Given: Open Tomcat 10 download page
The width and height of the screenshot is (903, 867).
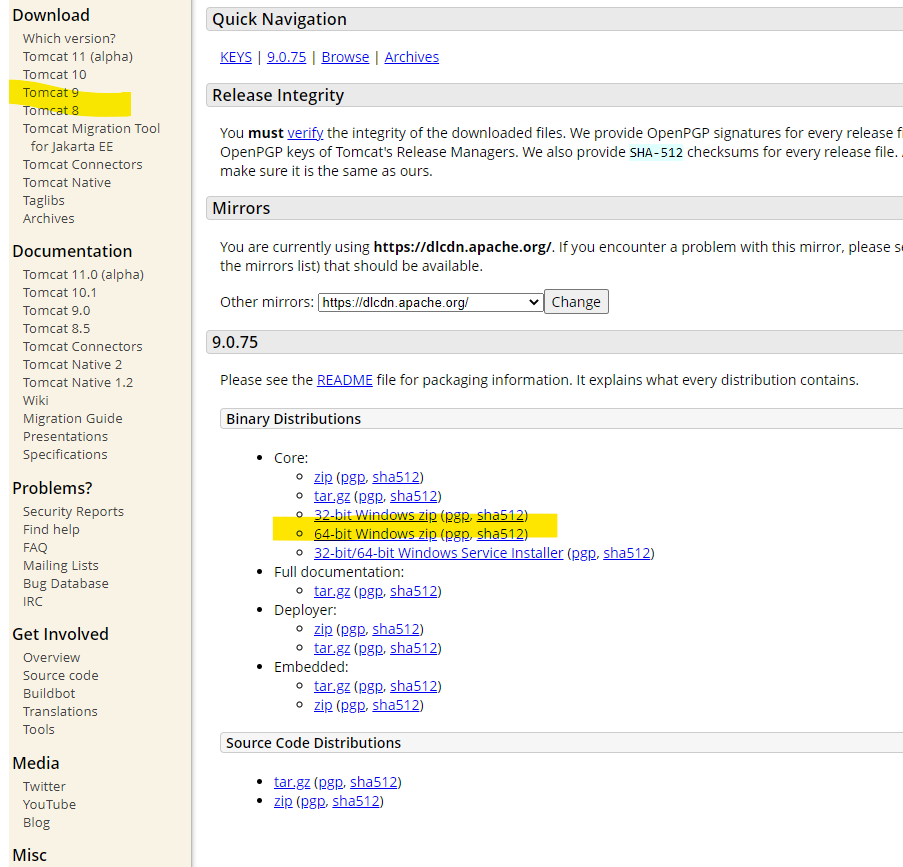Looking at the screenshot, I should click(55, 74).
